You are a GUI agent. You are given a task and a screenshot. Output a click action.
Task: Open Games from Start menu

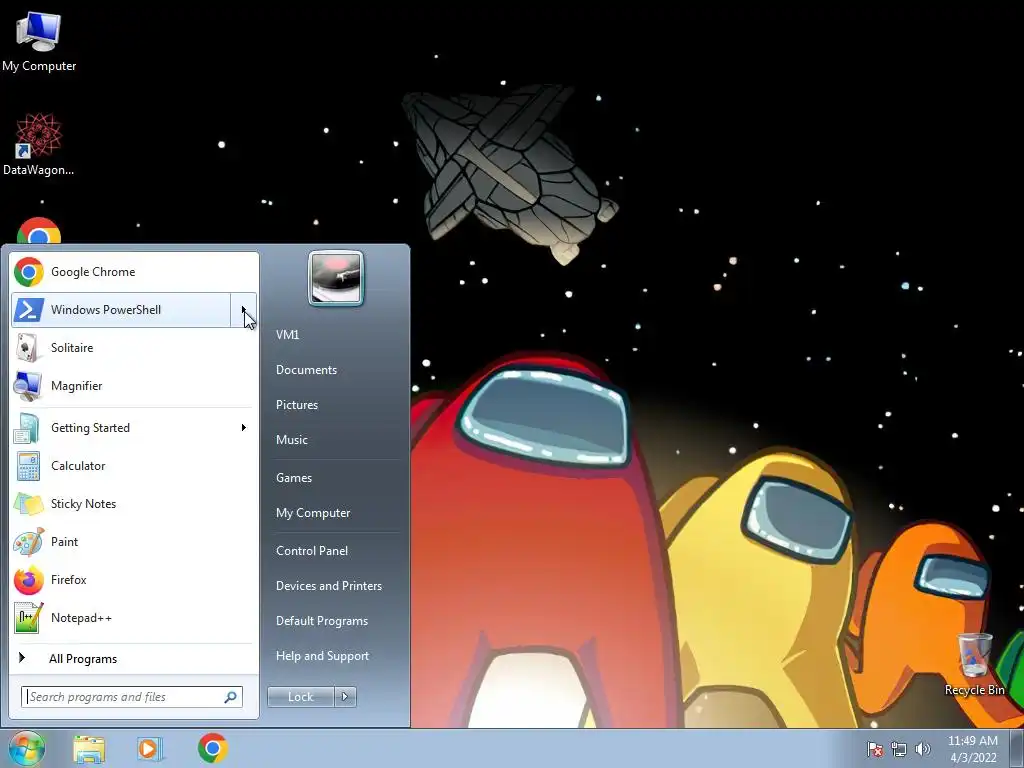point(294,477)
